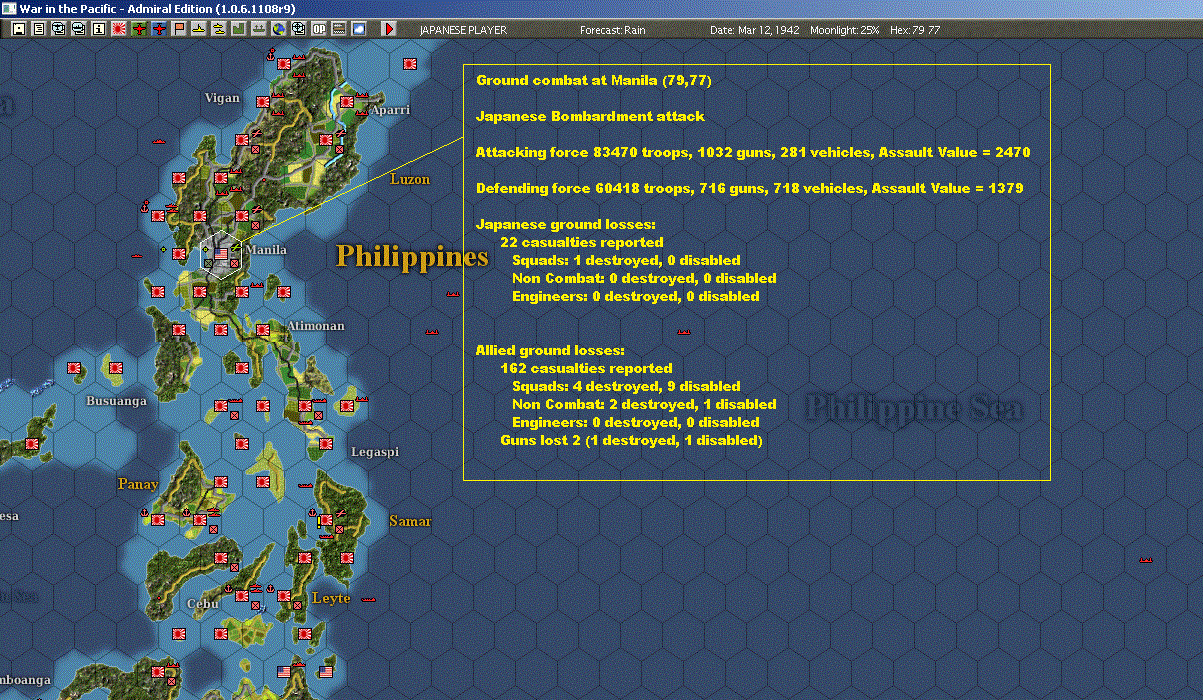Click '162 casualties reported' line
Viewport: 1203px width, 700px height.
(586, 368)
